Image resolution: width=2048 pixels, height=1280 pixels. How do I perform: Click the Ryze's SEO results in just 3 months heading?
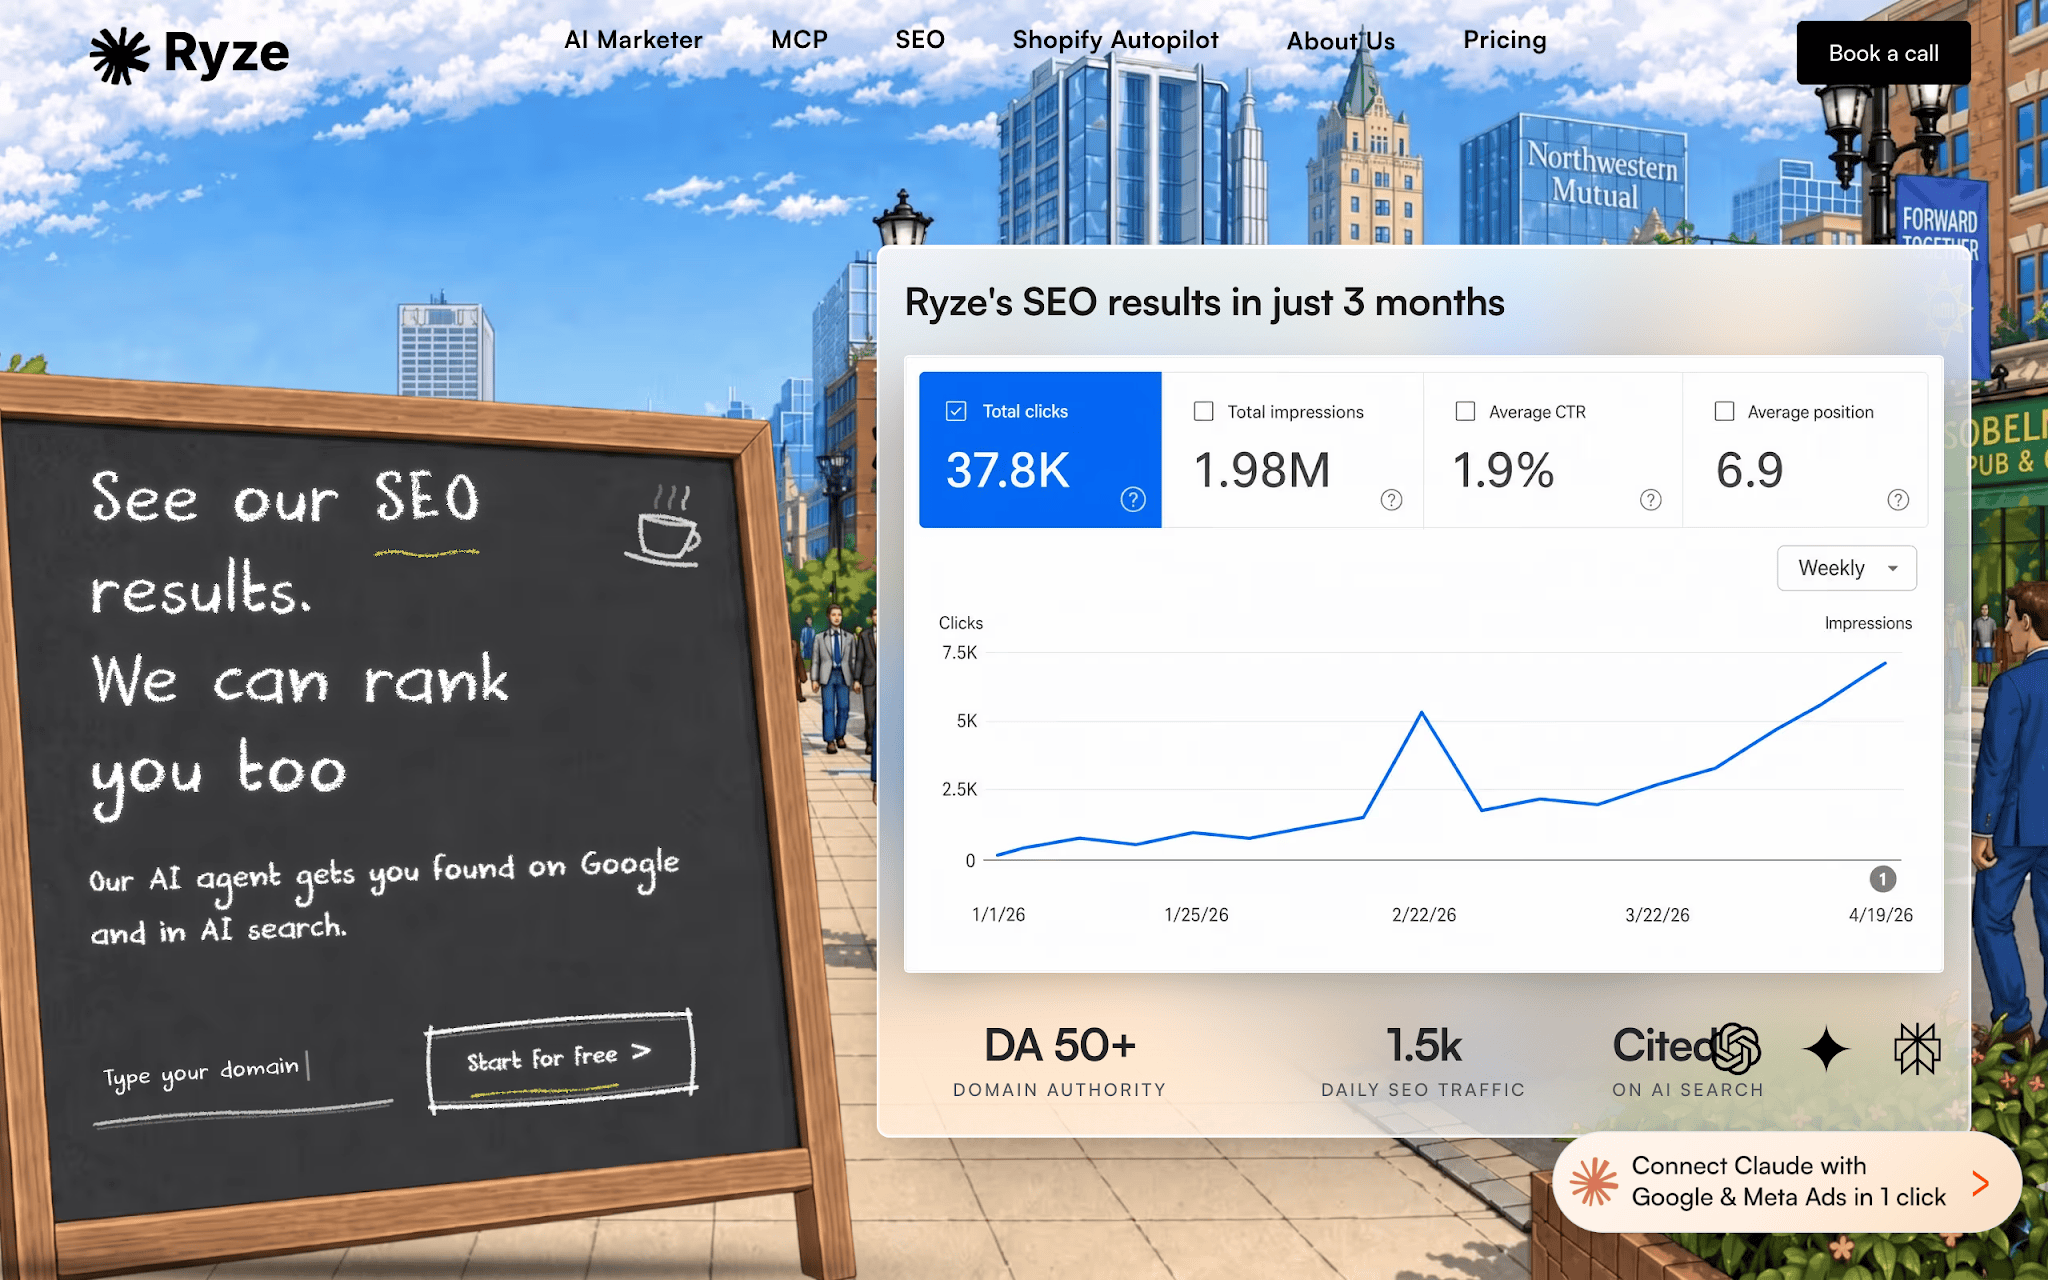click(x=1204, y=302)
